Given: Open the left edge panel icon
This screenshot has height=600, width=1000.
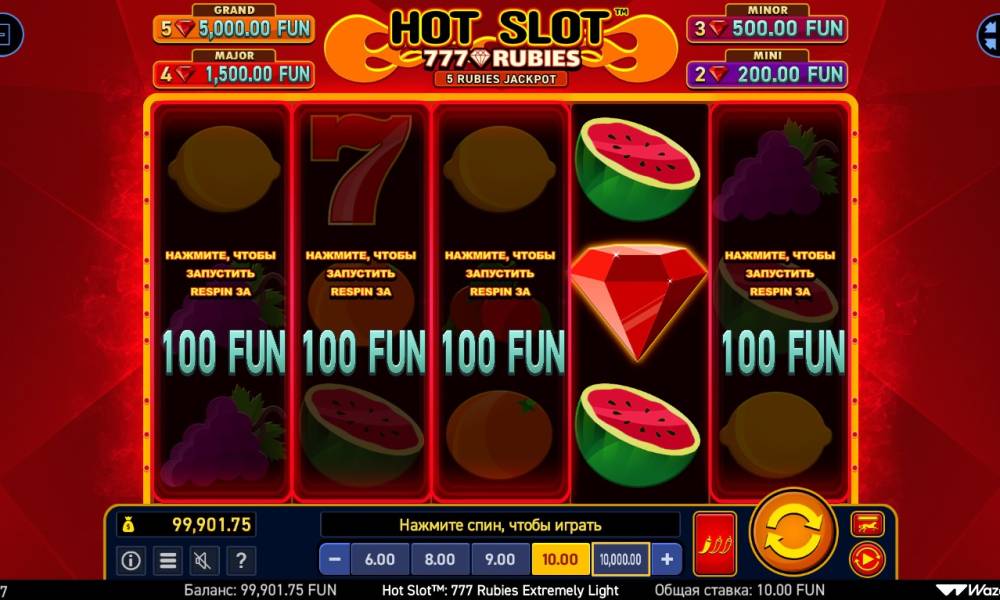Looking at the screenshot, I should pos(8,34).
